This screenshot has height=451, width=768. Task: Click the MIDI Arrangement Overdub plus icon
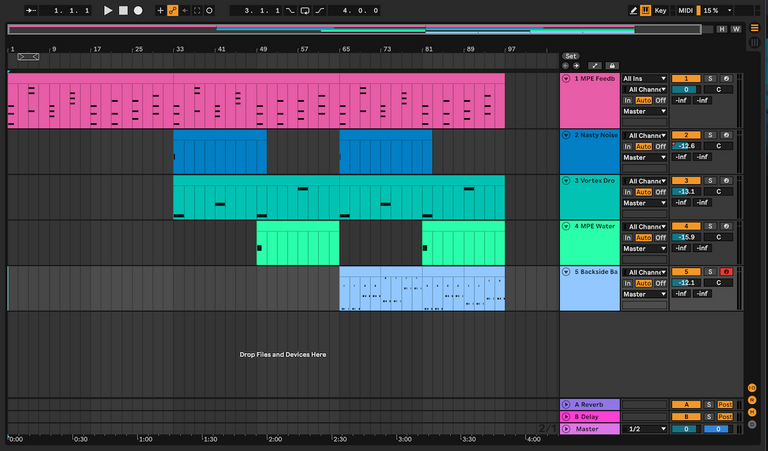pyautogui.click(x=160, y=10)
